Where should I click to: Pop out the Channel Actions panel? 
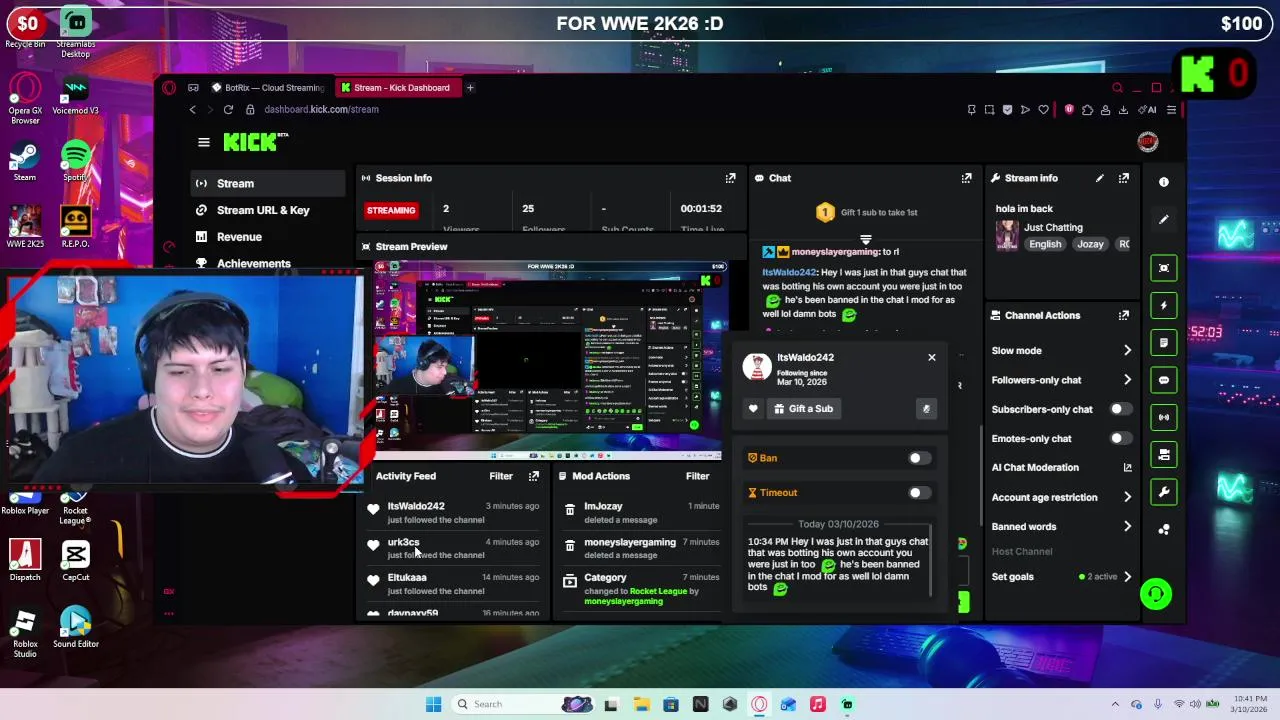[x=1124, y=315]
